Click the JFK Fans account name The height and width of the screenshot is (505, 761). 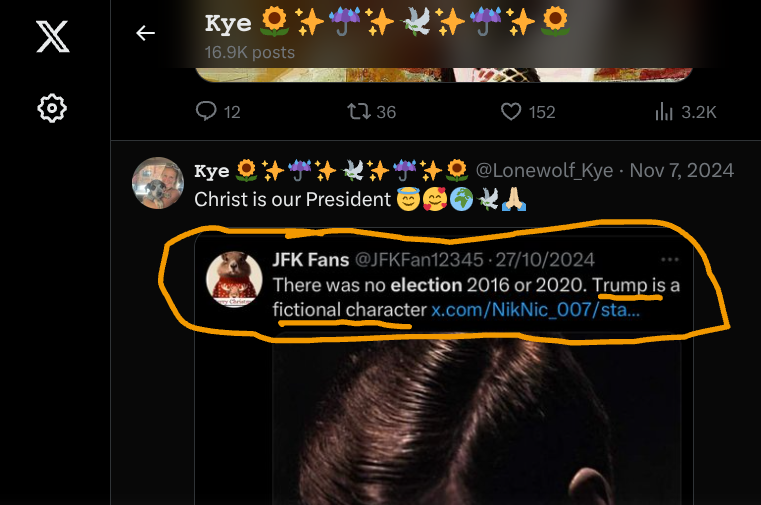(309, 260)
